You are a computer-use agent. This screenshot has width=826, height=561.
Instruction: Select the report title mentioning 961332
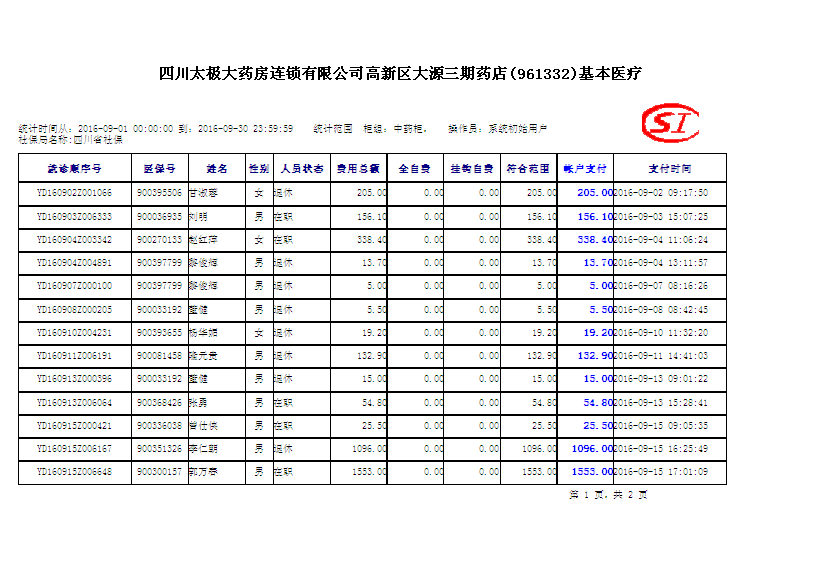coord(400,73)
